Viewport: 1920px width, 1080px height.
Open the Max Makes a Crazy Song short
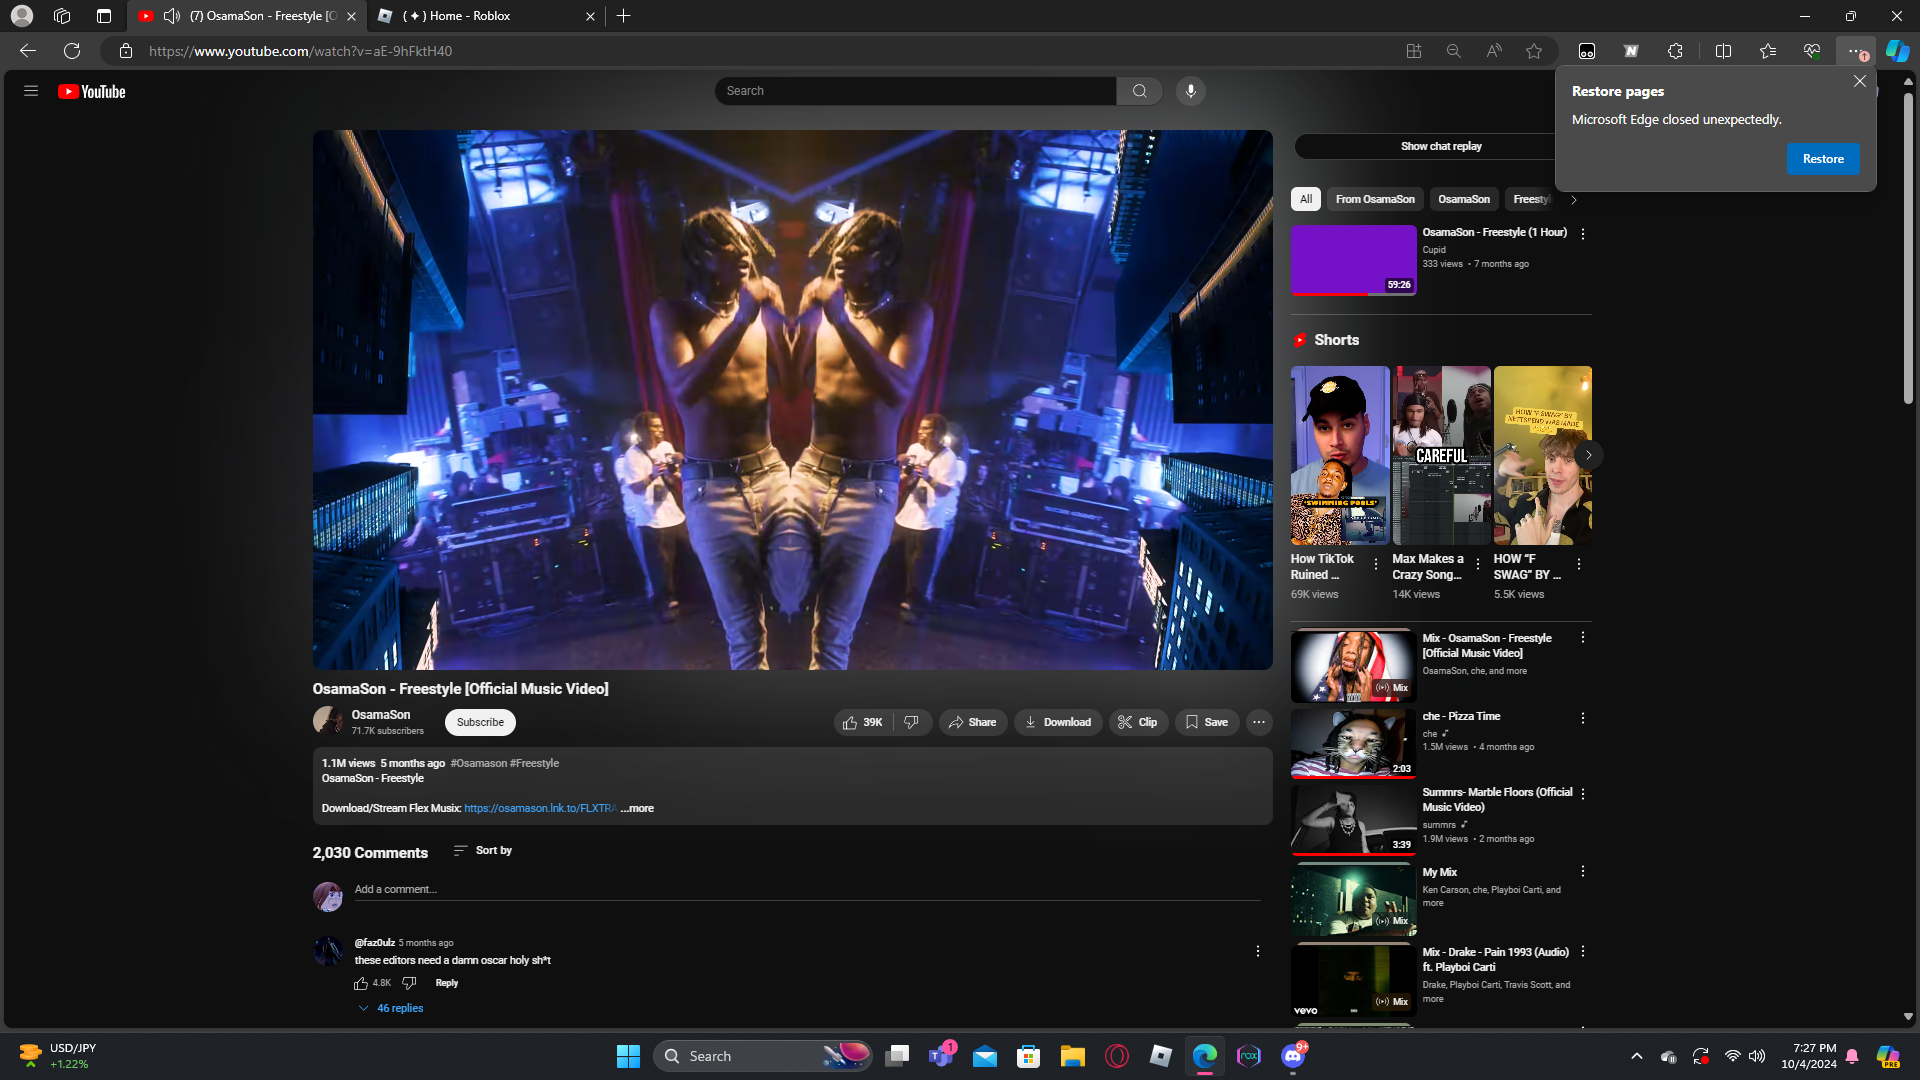pos(1441,455)
